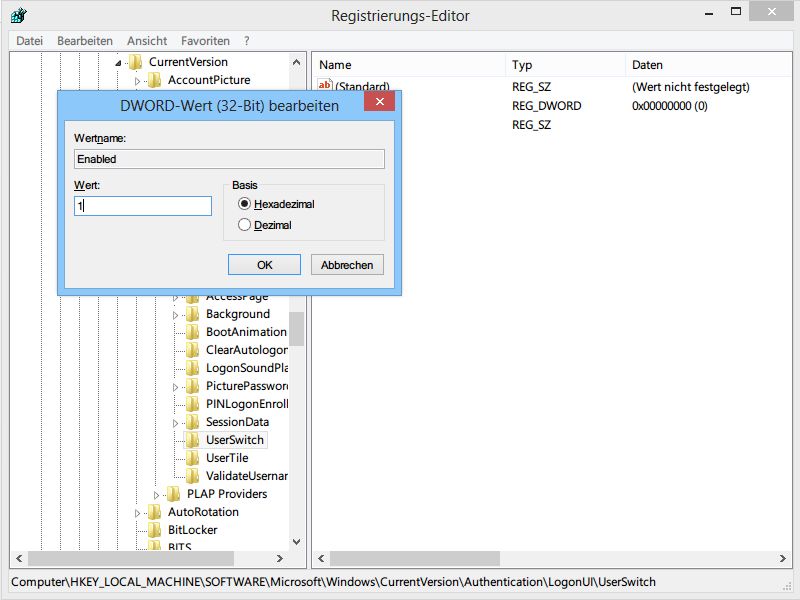
Task: Click the tree pane horizontal scrollbar thumb
Action: click(131, 559)
